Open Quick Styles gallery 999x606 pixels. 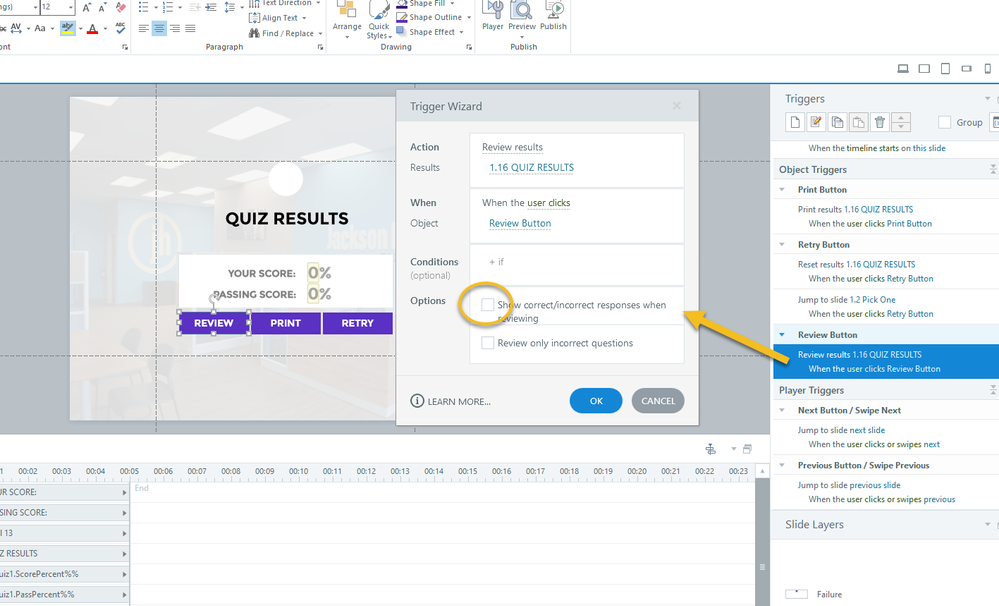click(379, 19)
